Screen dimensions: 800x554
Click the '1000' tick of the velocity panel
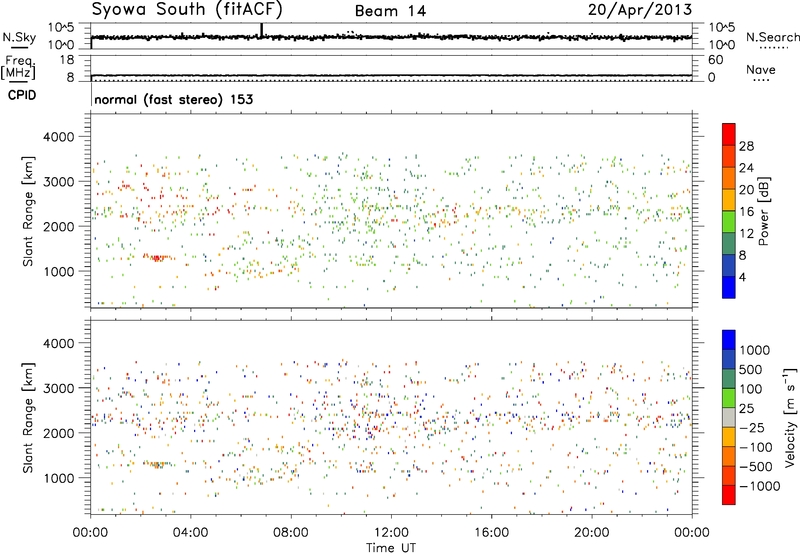coord(58,478)
